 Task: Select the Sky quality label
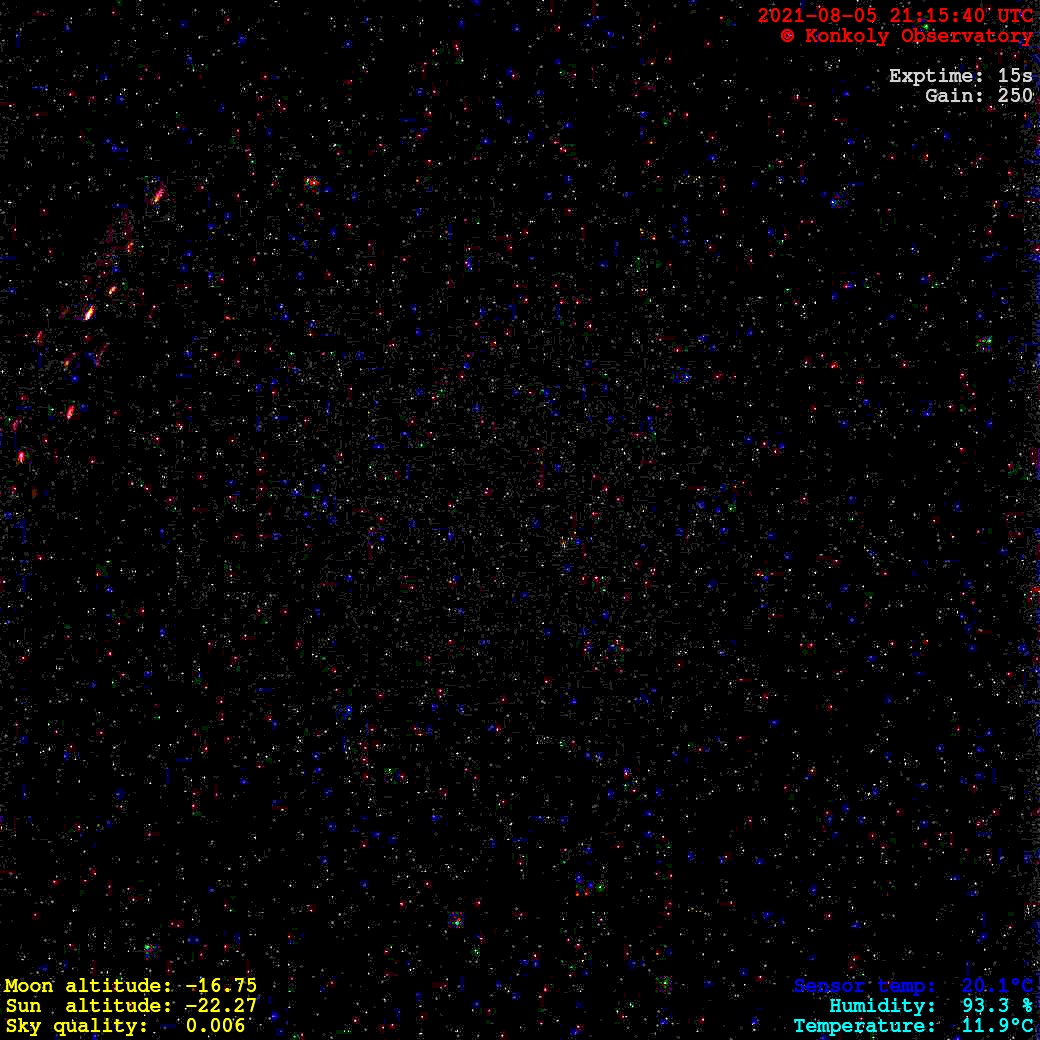(76, 1026)
